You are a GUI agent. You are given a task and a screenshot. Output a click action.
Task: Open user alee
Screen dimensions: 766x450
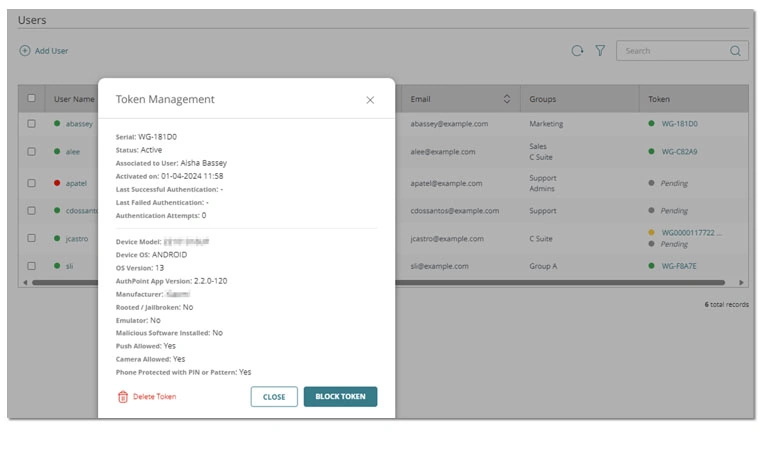pyautogui.click(x=73, y=152)
